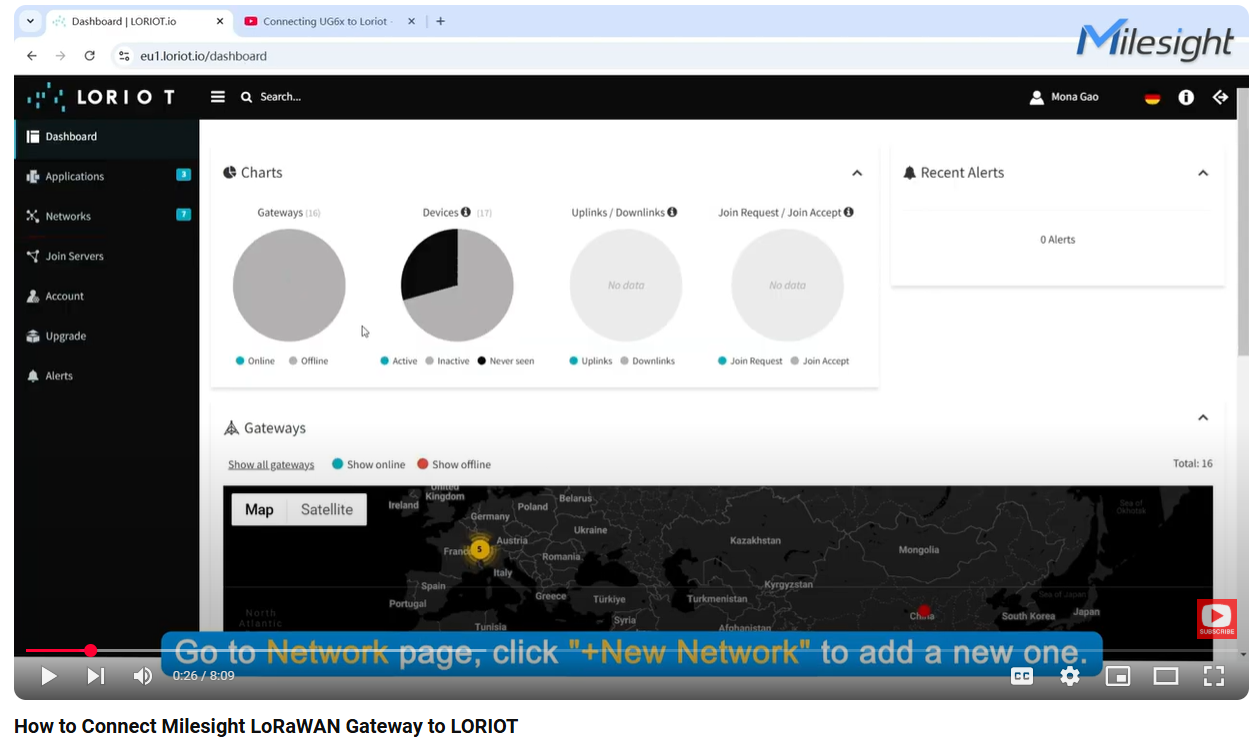
Task: Open video settings gear
Action: pos(1070,676)
